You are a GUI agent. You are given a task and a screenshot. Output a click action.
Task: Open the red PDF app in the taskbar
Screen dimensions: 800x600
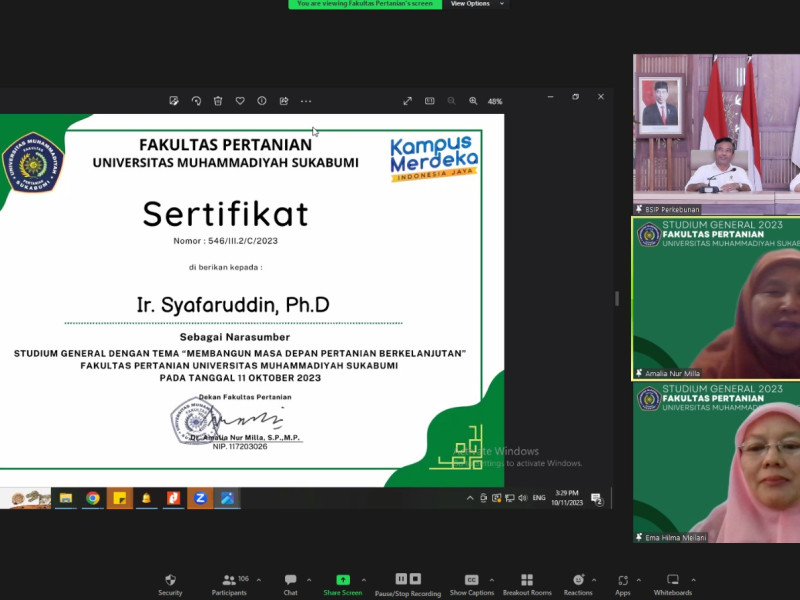click(173, 498)
